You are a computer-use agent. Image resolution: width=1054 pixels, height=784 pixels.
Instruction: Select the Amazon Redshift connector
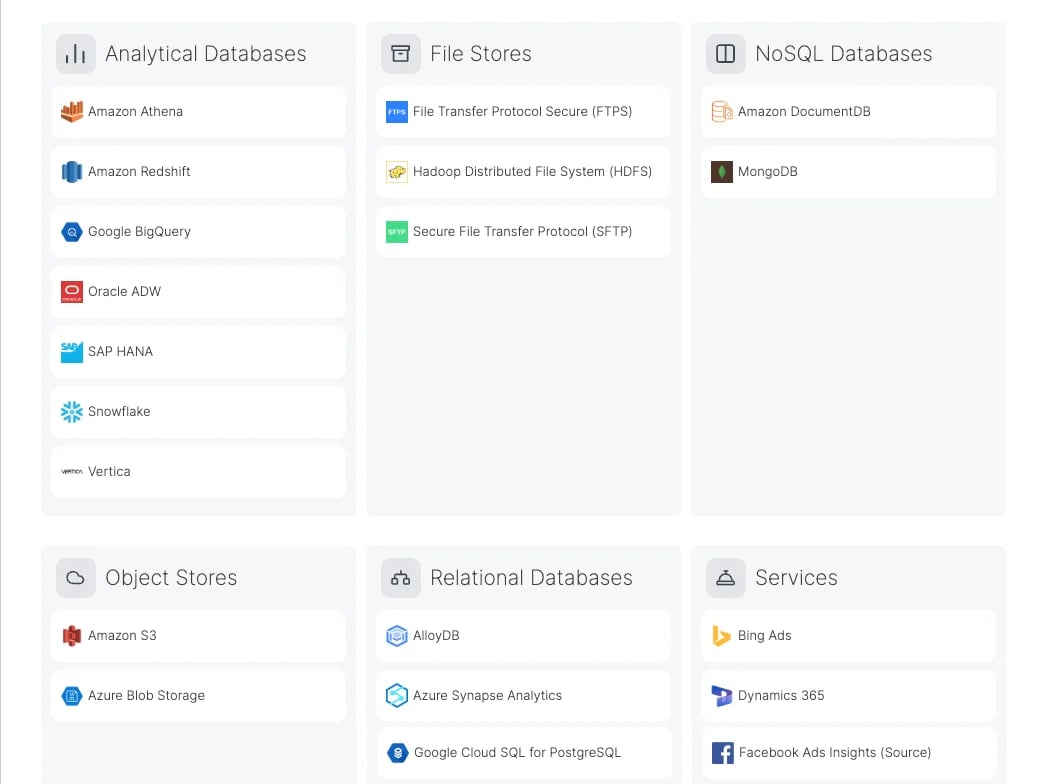(198, 172)
